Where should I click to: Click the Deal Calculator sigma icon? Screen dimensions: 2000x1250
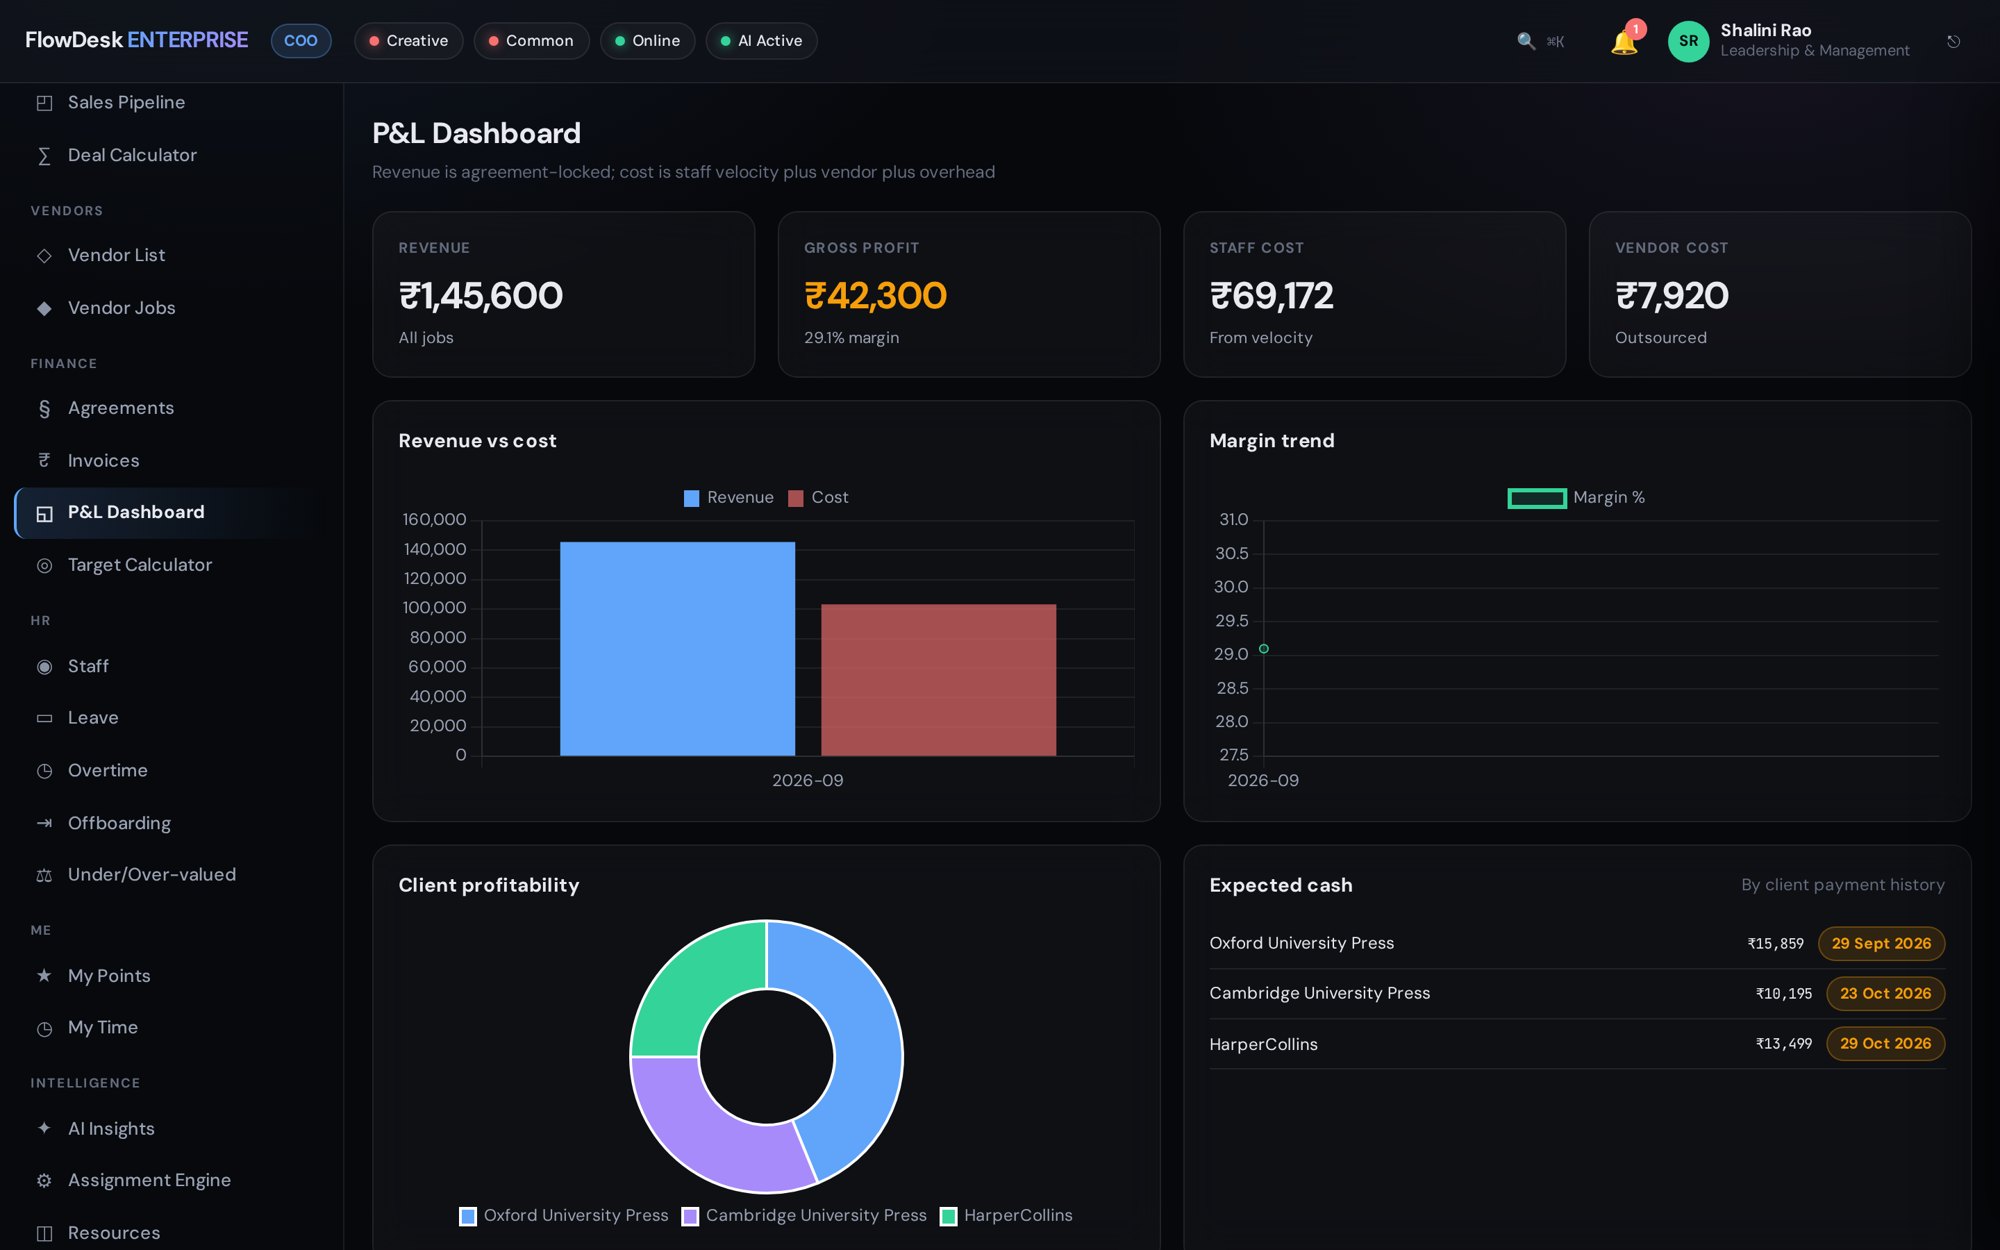point(44,156)
